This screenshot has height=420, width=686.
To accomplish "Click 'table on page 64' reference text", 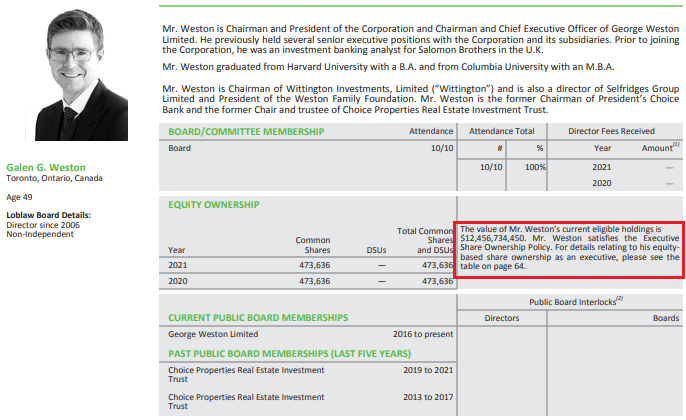I will click(492, 266).
